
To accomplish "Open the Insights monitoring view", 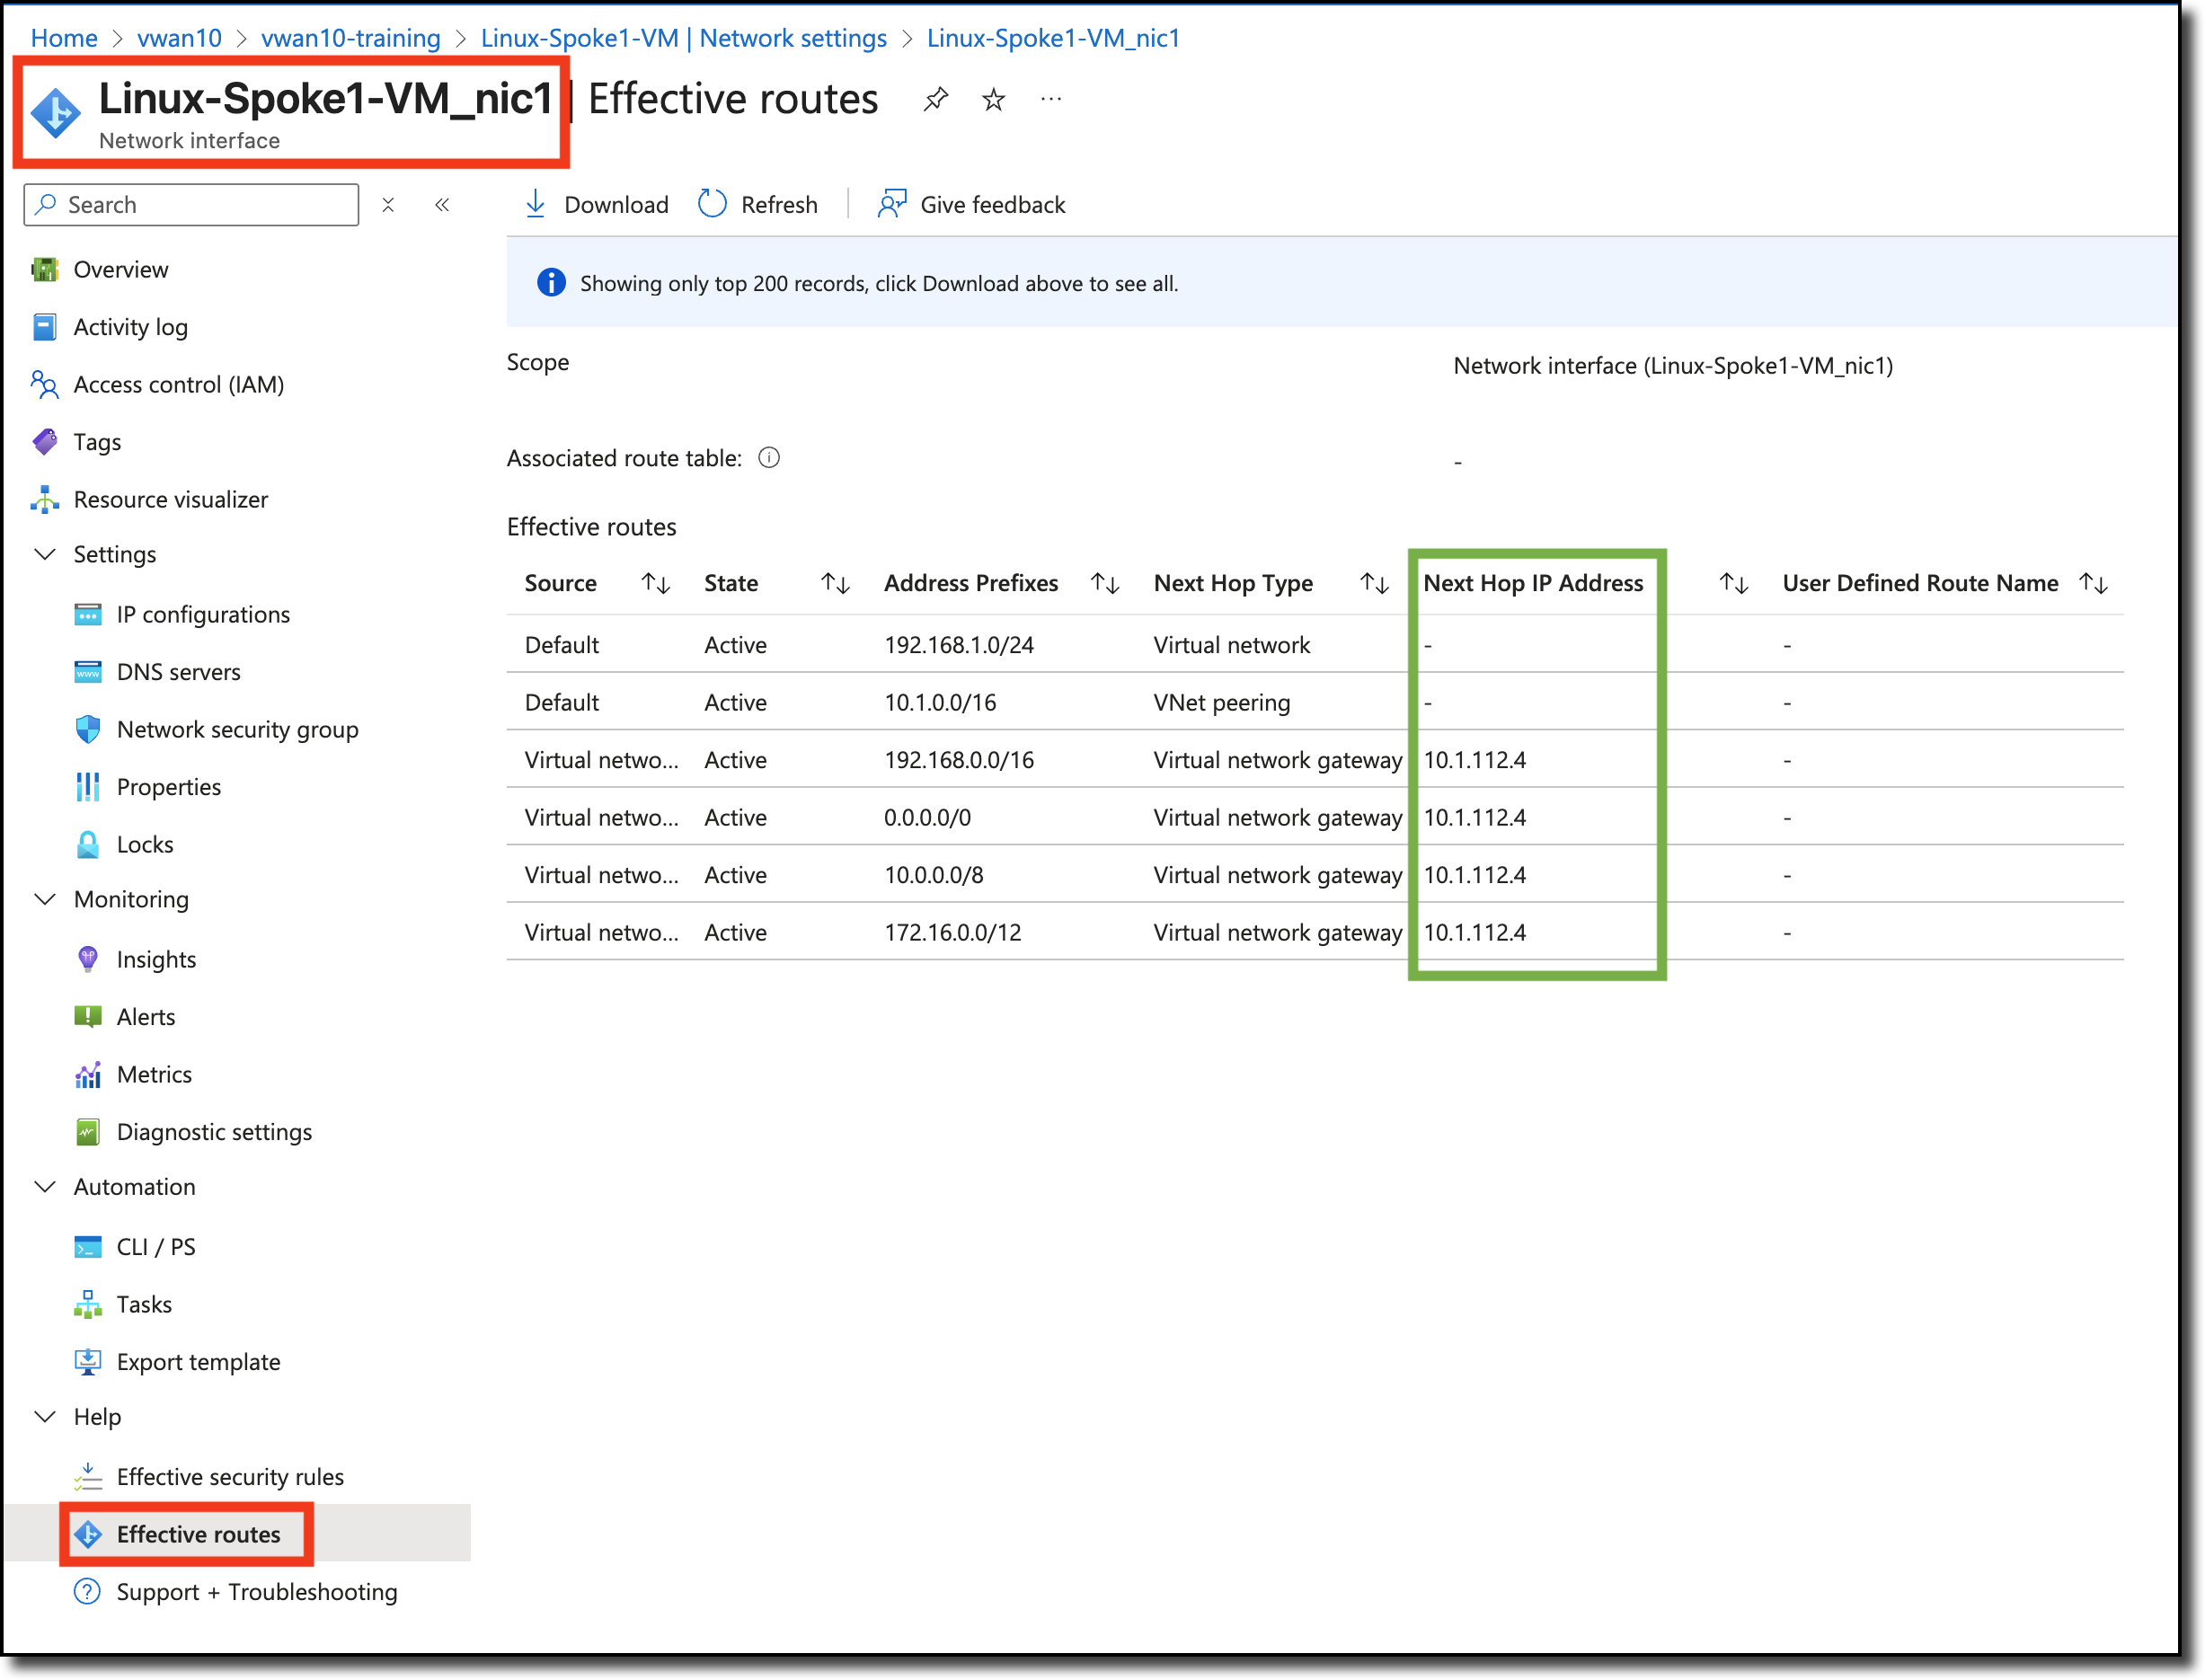I will [x=157, y=958].
